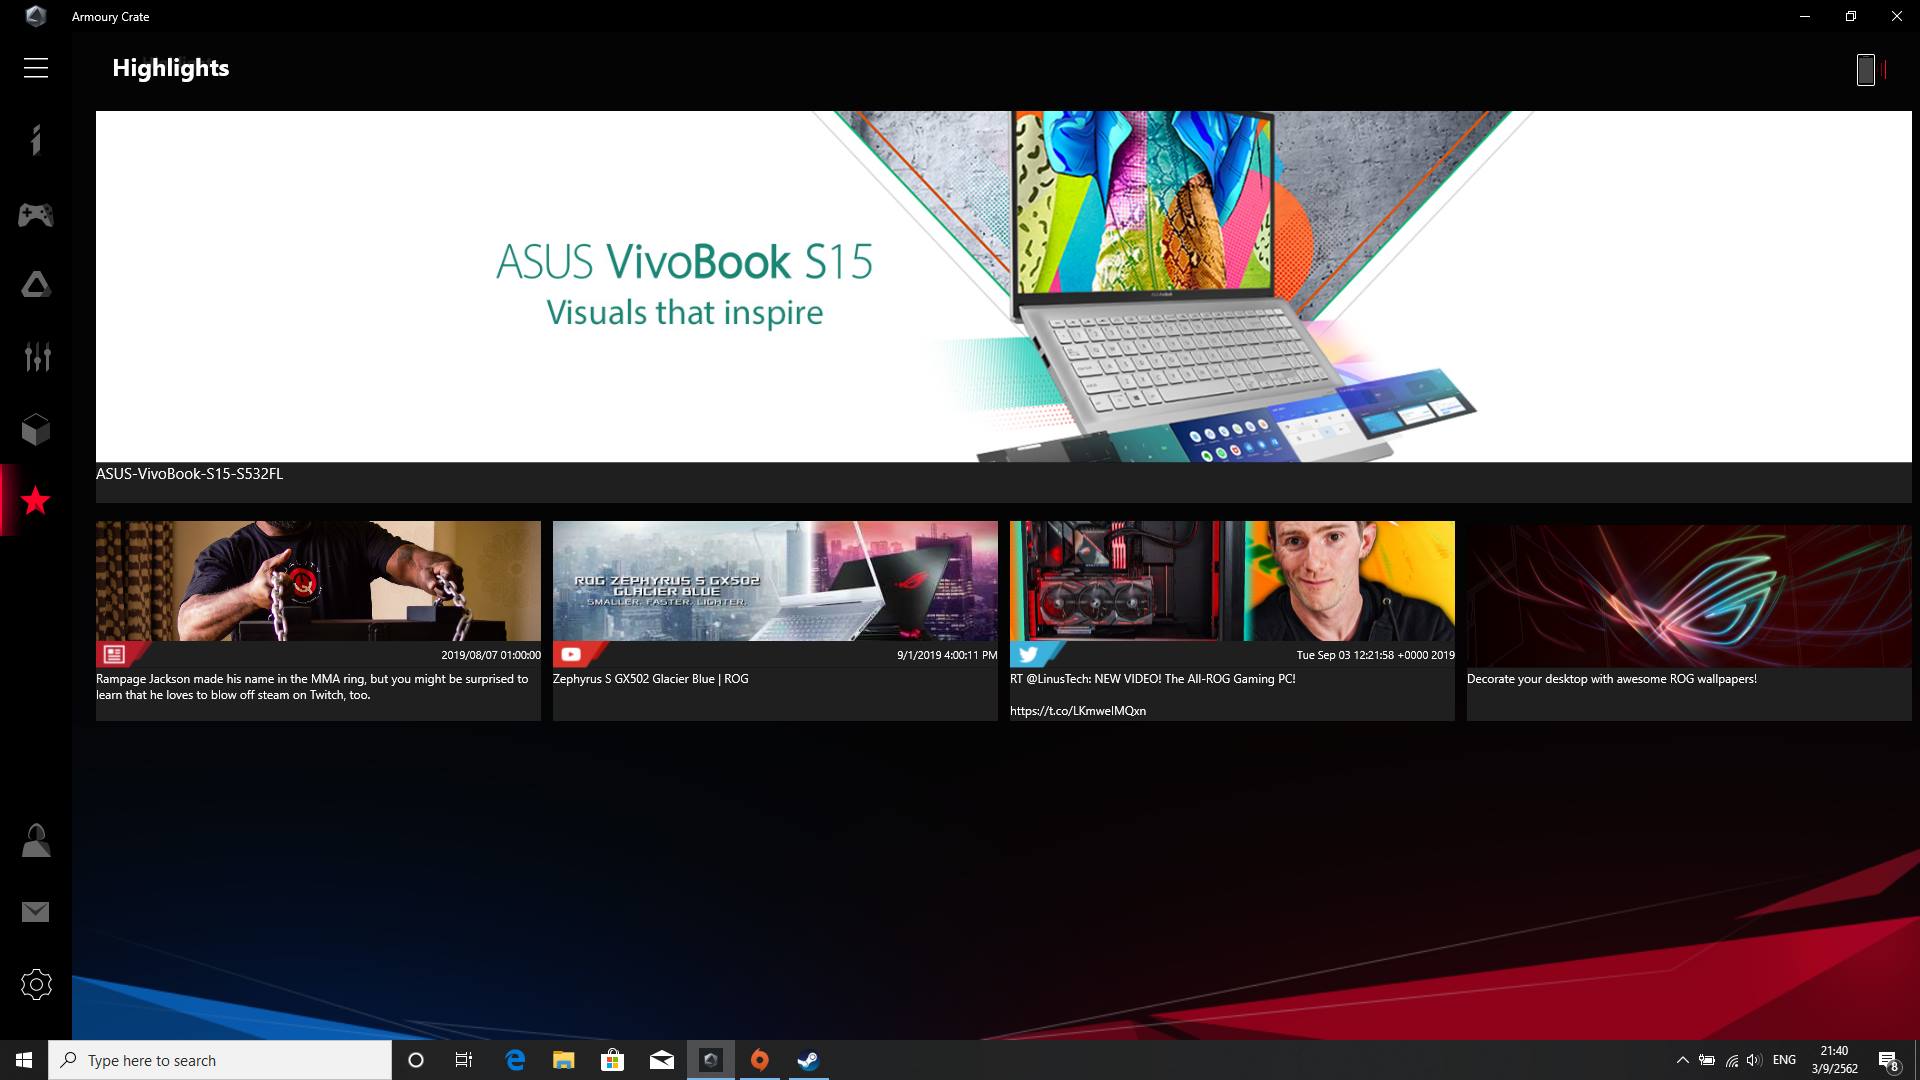Open the clock showing 21:40
This screenshot has width=1920, height=1080.
point(1834,1060)
